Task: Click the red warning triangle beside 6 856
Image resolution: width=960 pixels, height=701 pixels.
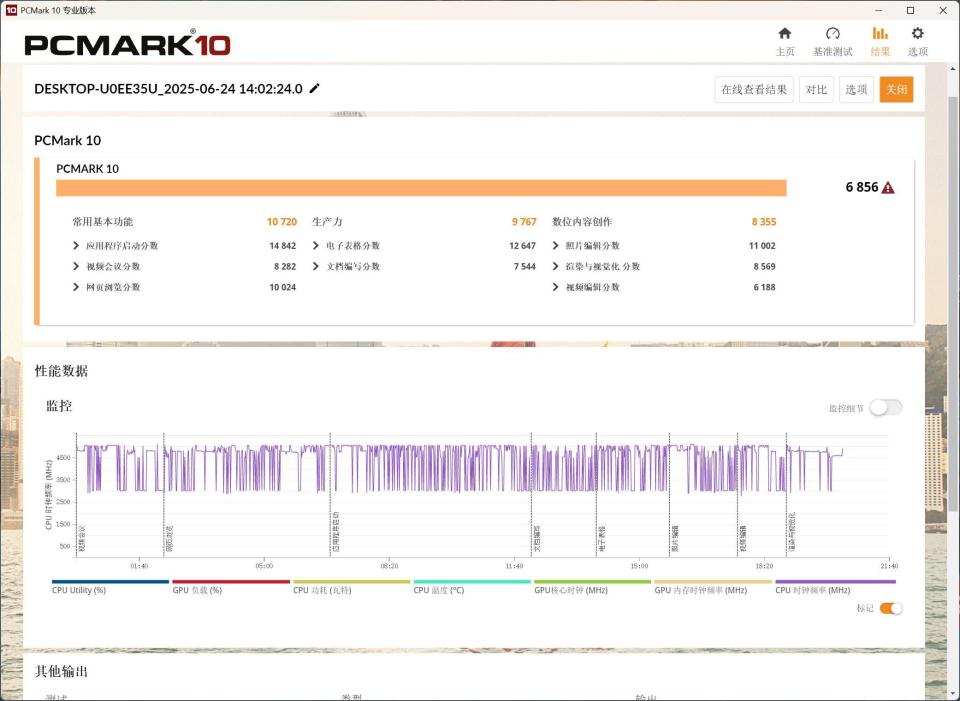Action: (888, 188)
